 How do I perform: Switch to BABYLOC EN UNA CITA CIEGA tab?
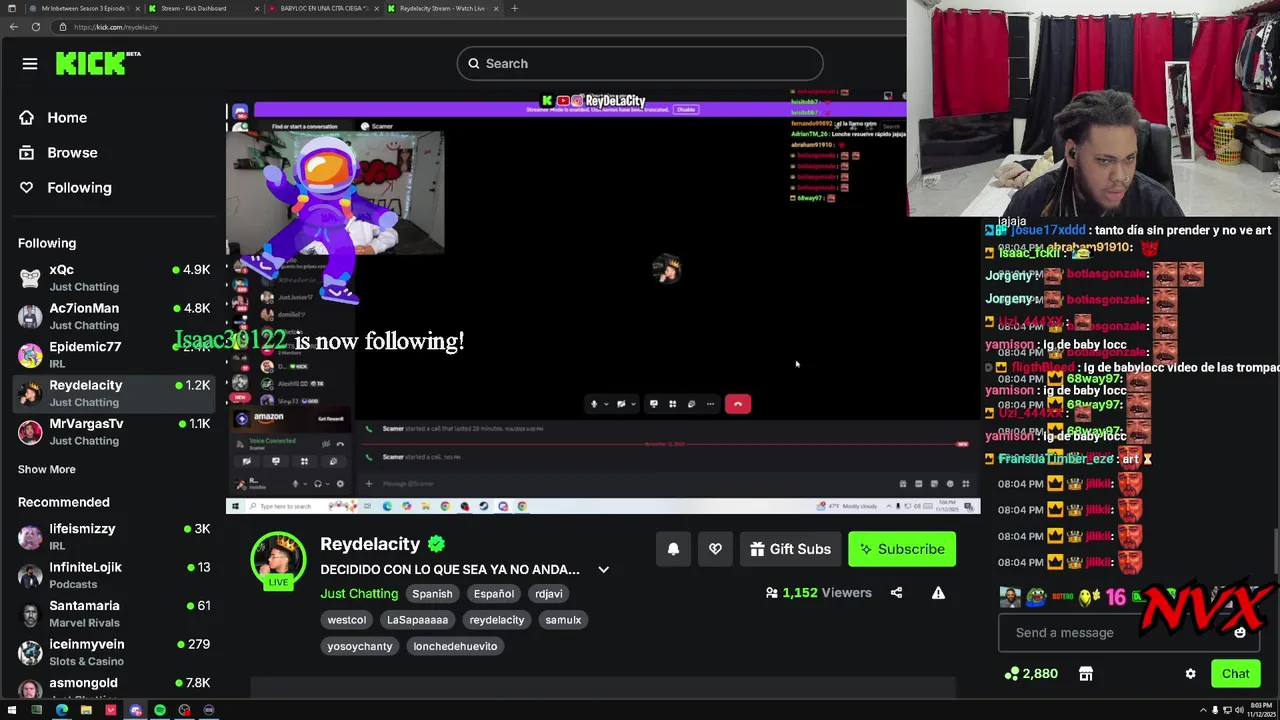(322, 8)
